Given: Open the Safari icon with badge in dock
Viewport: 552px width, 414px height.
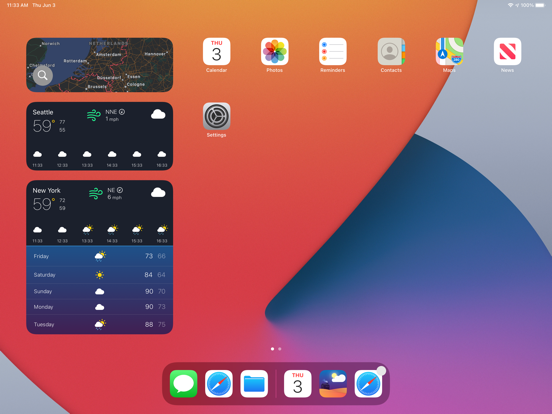Looking at the screenshot, I should [x=368, y=384].
